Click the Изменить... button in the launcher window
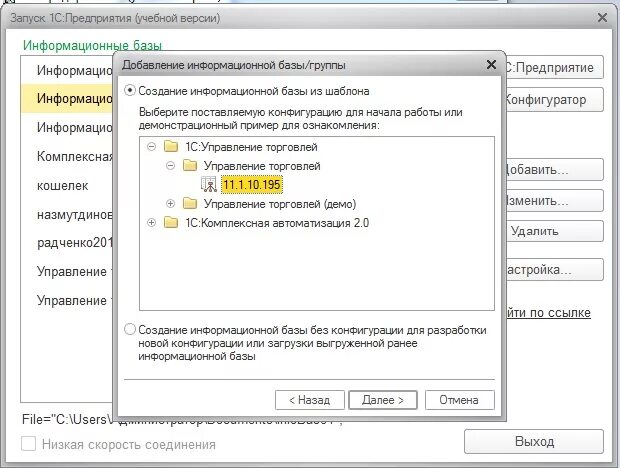 point(555,200)
